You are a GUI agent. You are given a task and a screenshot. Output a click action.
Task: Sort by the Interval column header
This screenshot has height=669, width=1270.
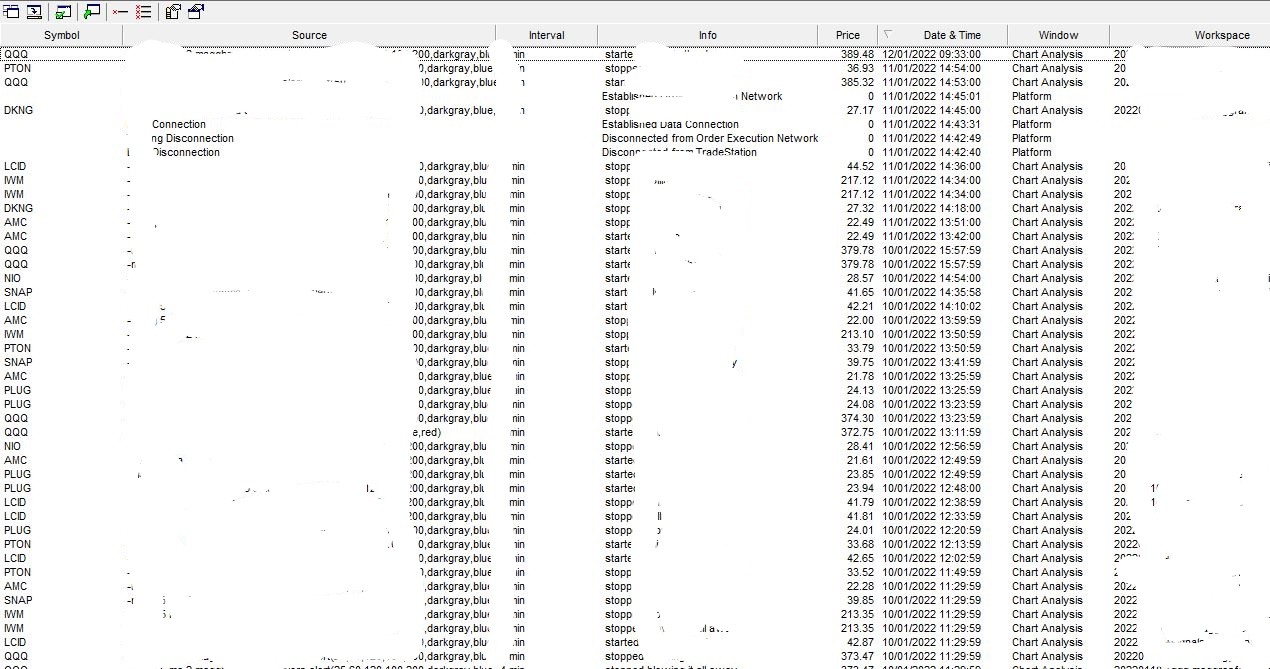pos(546,35)
